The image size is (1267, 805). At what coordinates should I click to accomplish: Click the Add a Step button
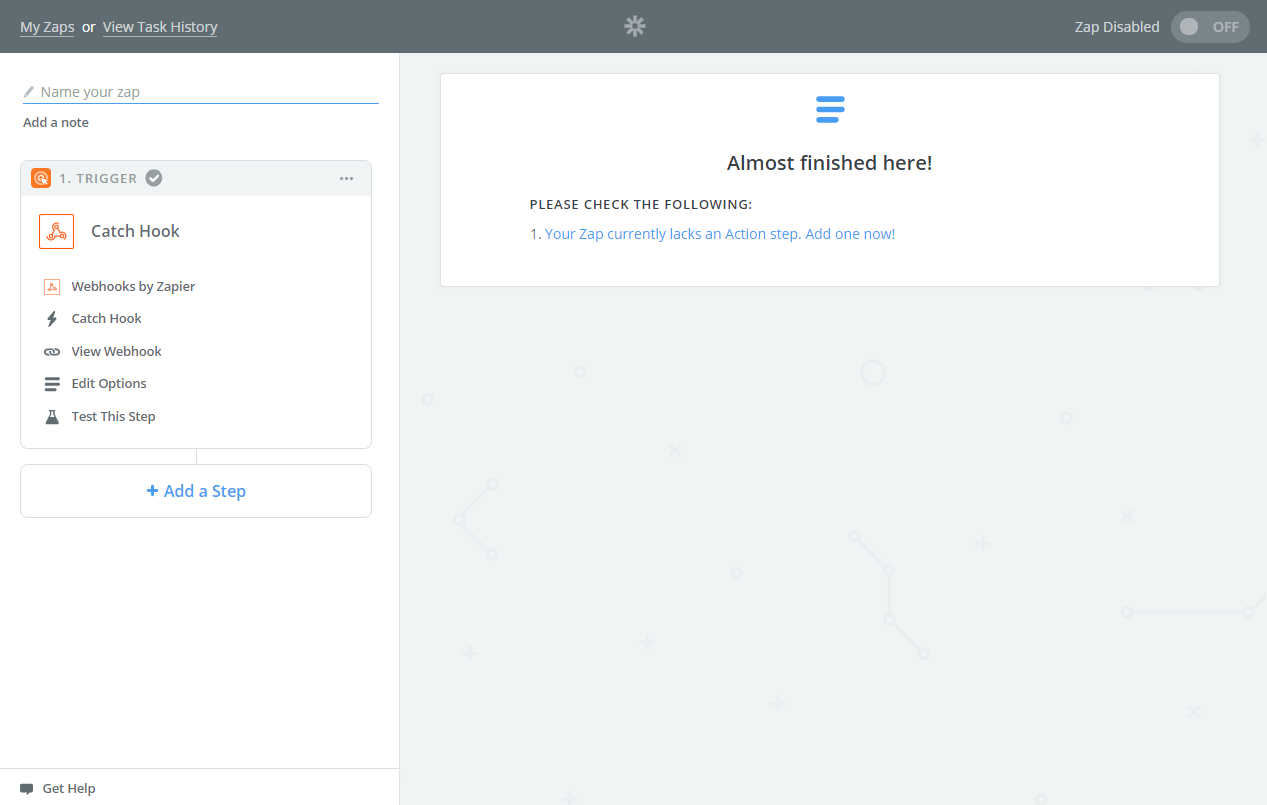(195, 490)
